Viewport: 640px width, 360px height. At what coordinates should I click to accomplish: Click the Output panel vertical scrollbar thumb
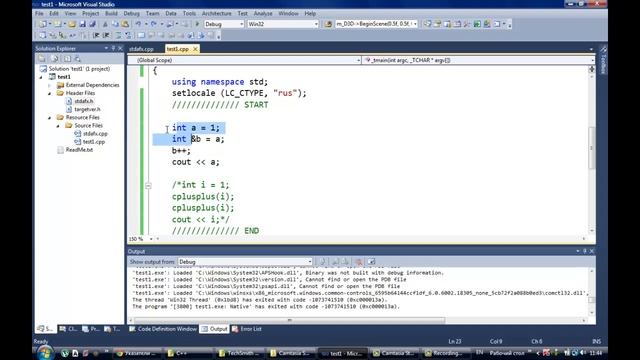(591, 300)
